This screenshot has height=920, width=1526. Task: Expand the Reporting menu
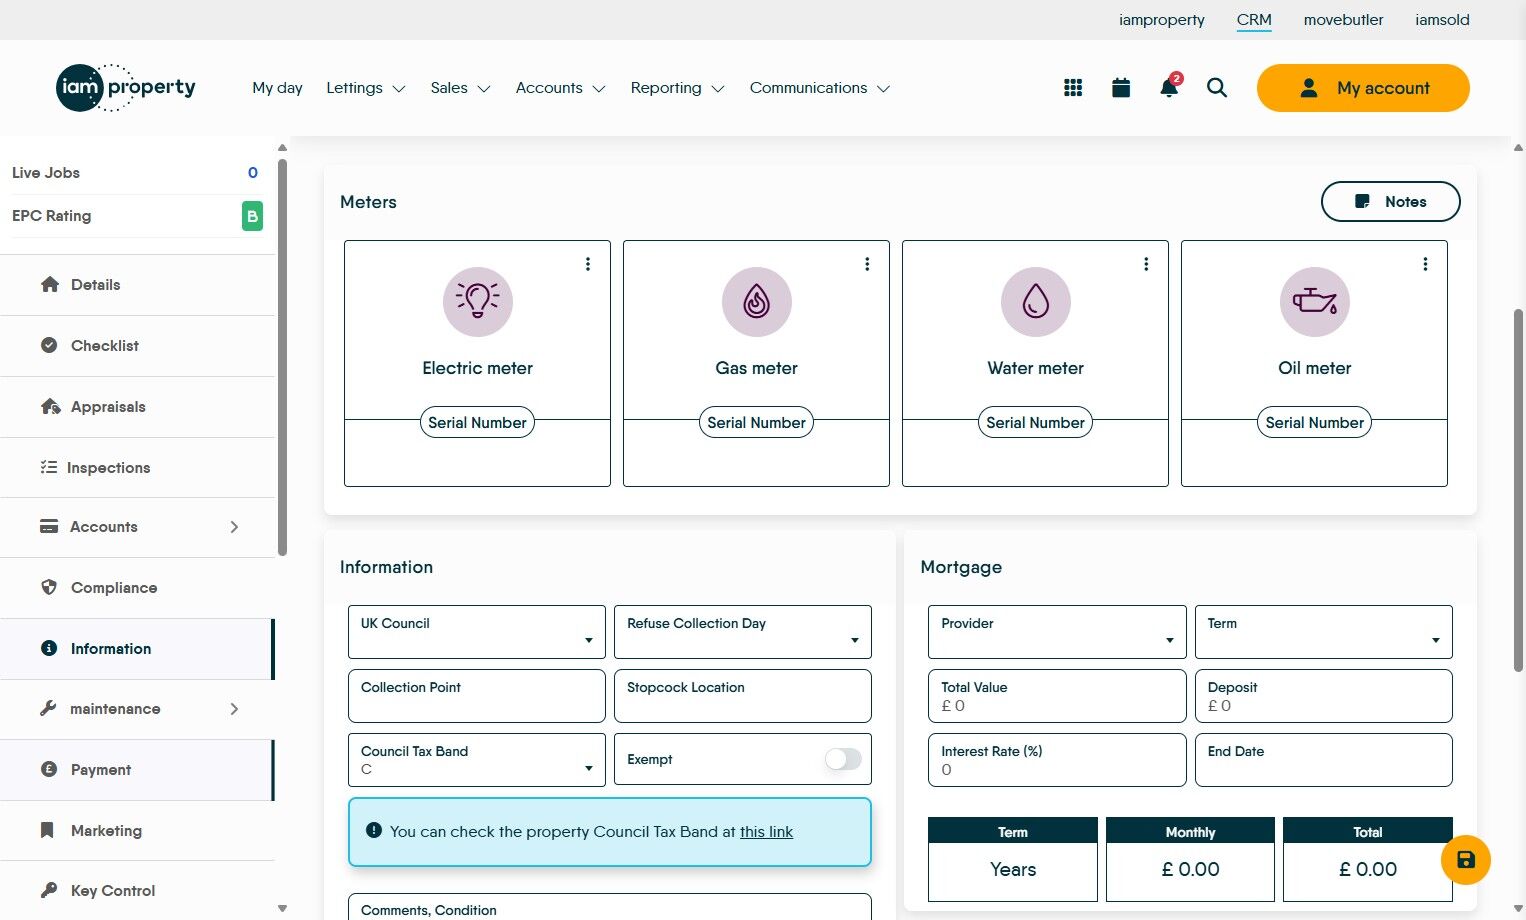coord(678,88)
